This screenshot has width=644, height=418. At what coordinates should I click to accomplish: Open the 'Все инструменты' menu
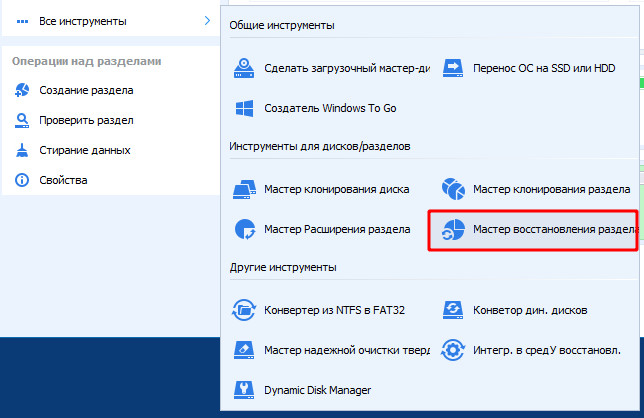(x=83, y=21)
